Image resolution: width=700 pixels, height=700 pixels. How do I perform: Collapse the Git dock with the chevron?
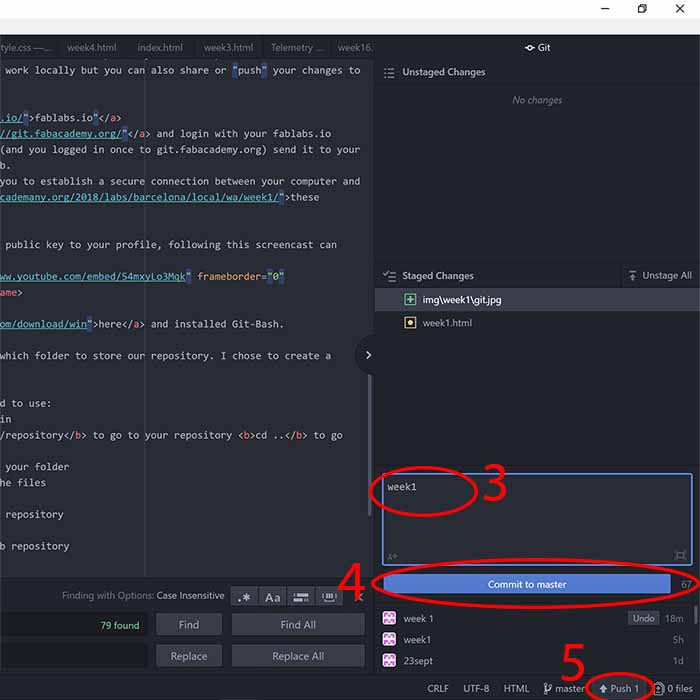tap(368, 355)
